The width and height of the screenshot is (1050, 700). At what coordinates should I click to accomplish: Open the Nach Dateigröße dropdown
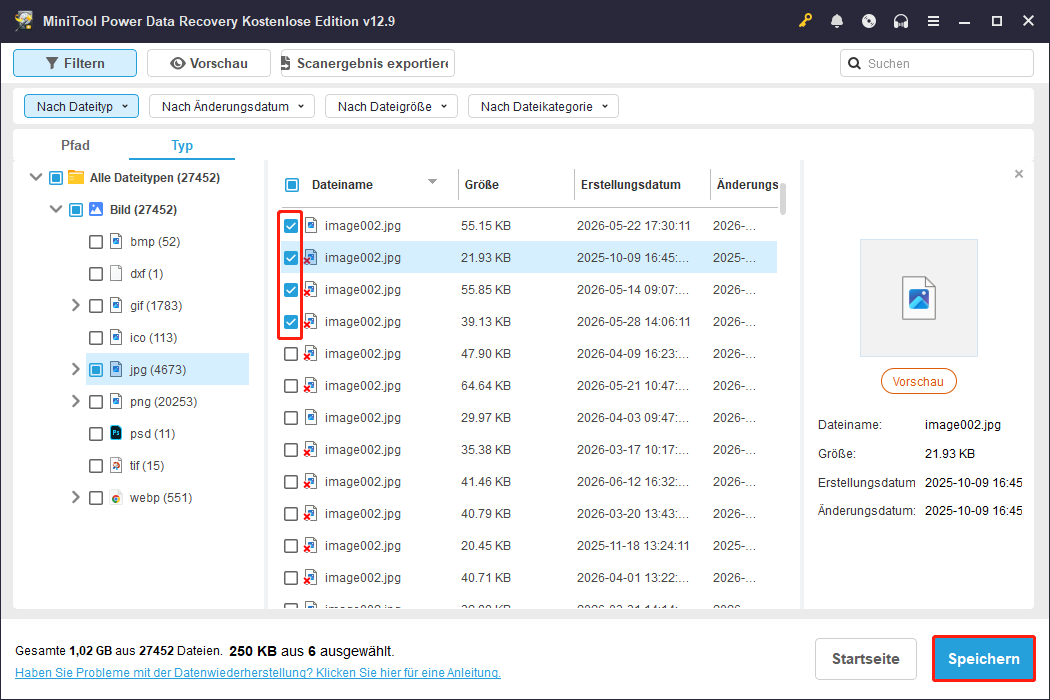pos(391,107)
